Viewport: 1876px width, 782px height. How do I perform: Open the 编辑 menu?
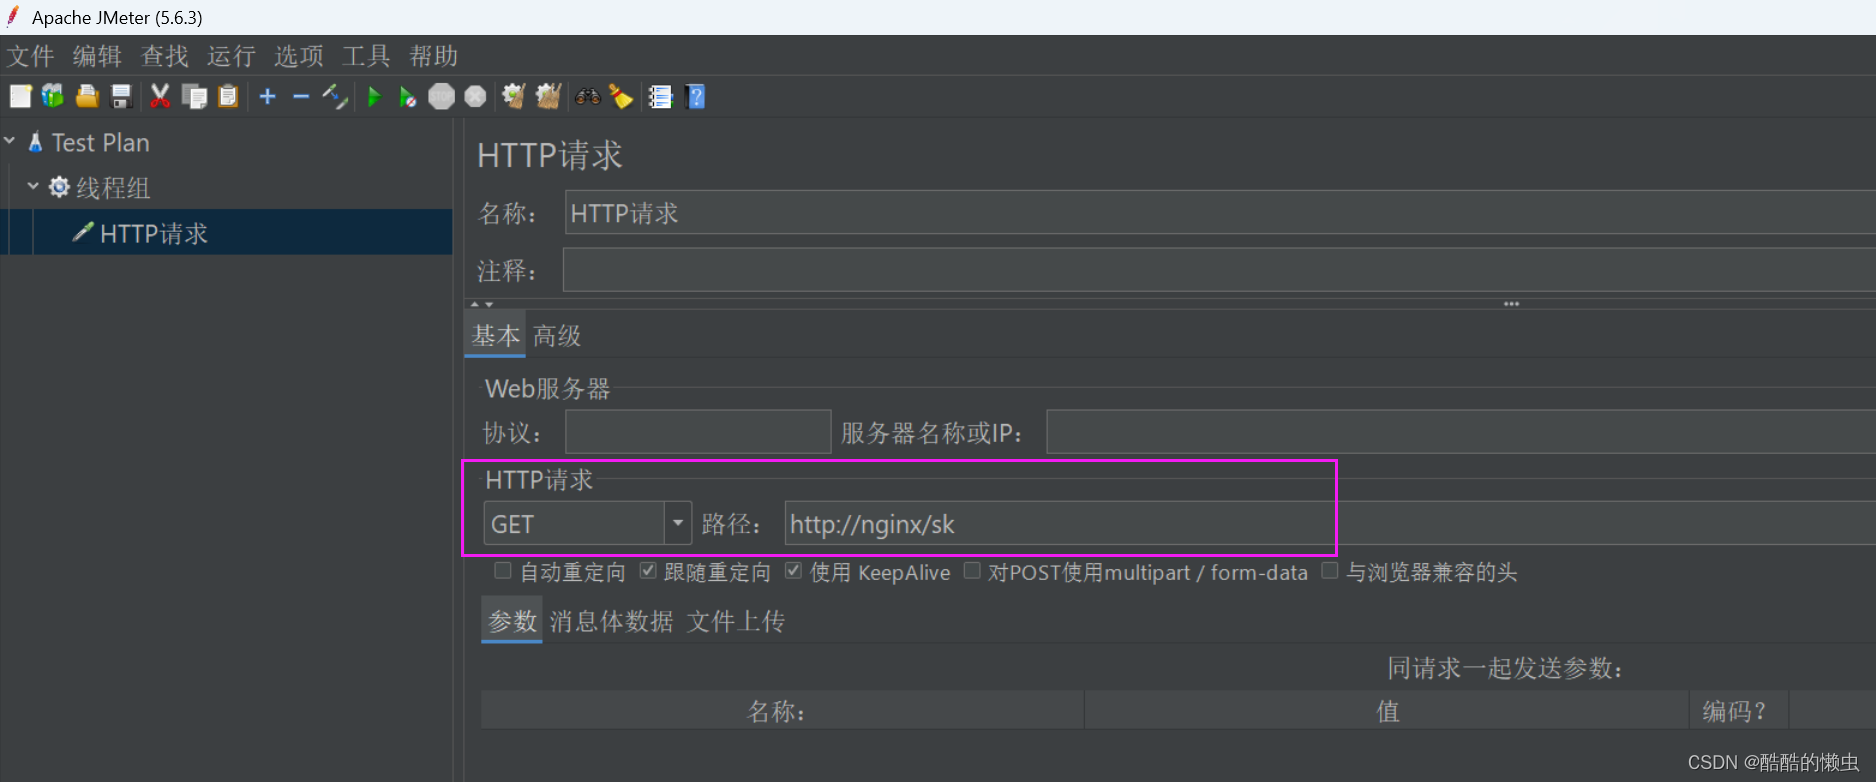tap(97, 56)
